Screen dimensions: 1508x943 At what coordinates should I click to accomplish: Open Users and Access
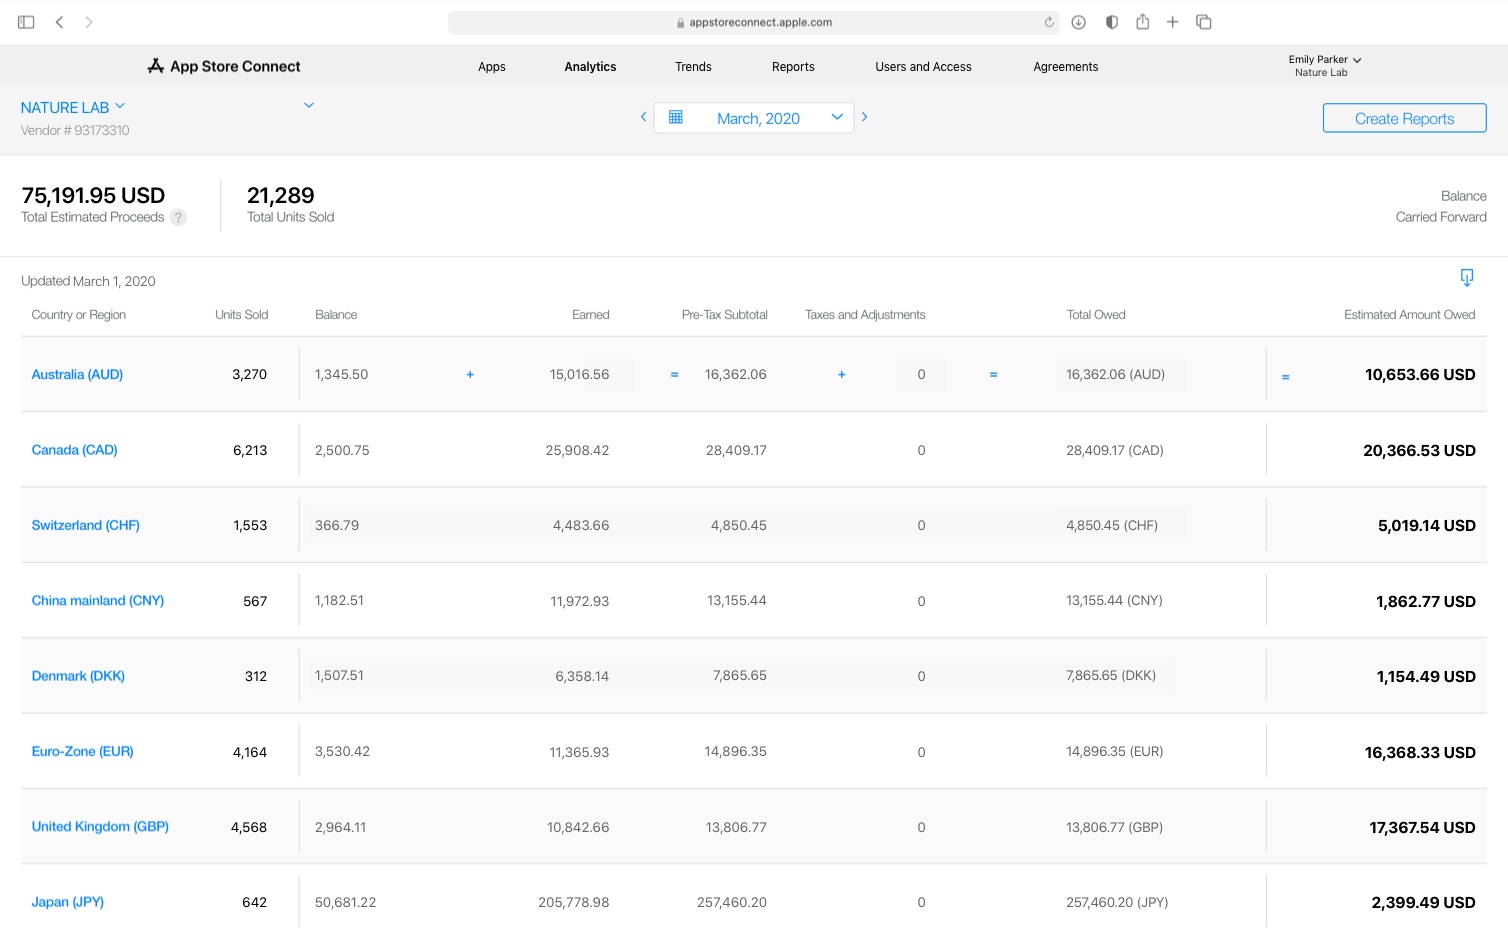click(x=922, y=66)
